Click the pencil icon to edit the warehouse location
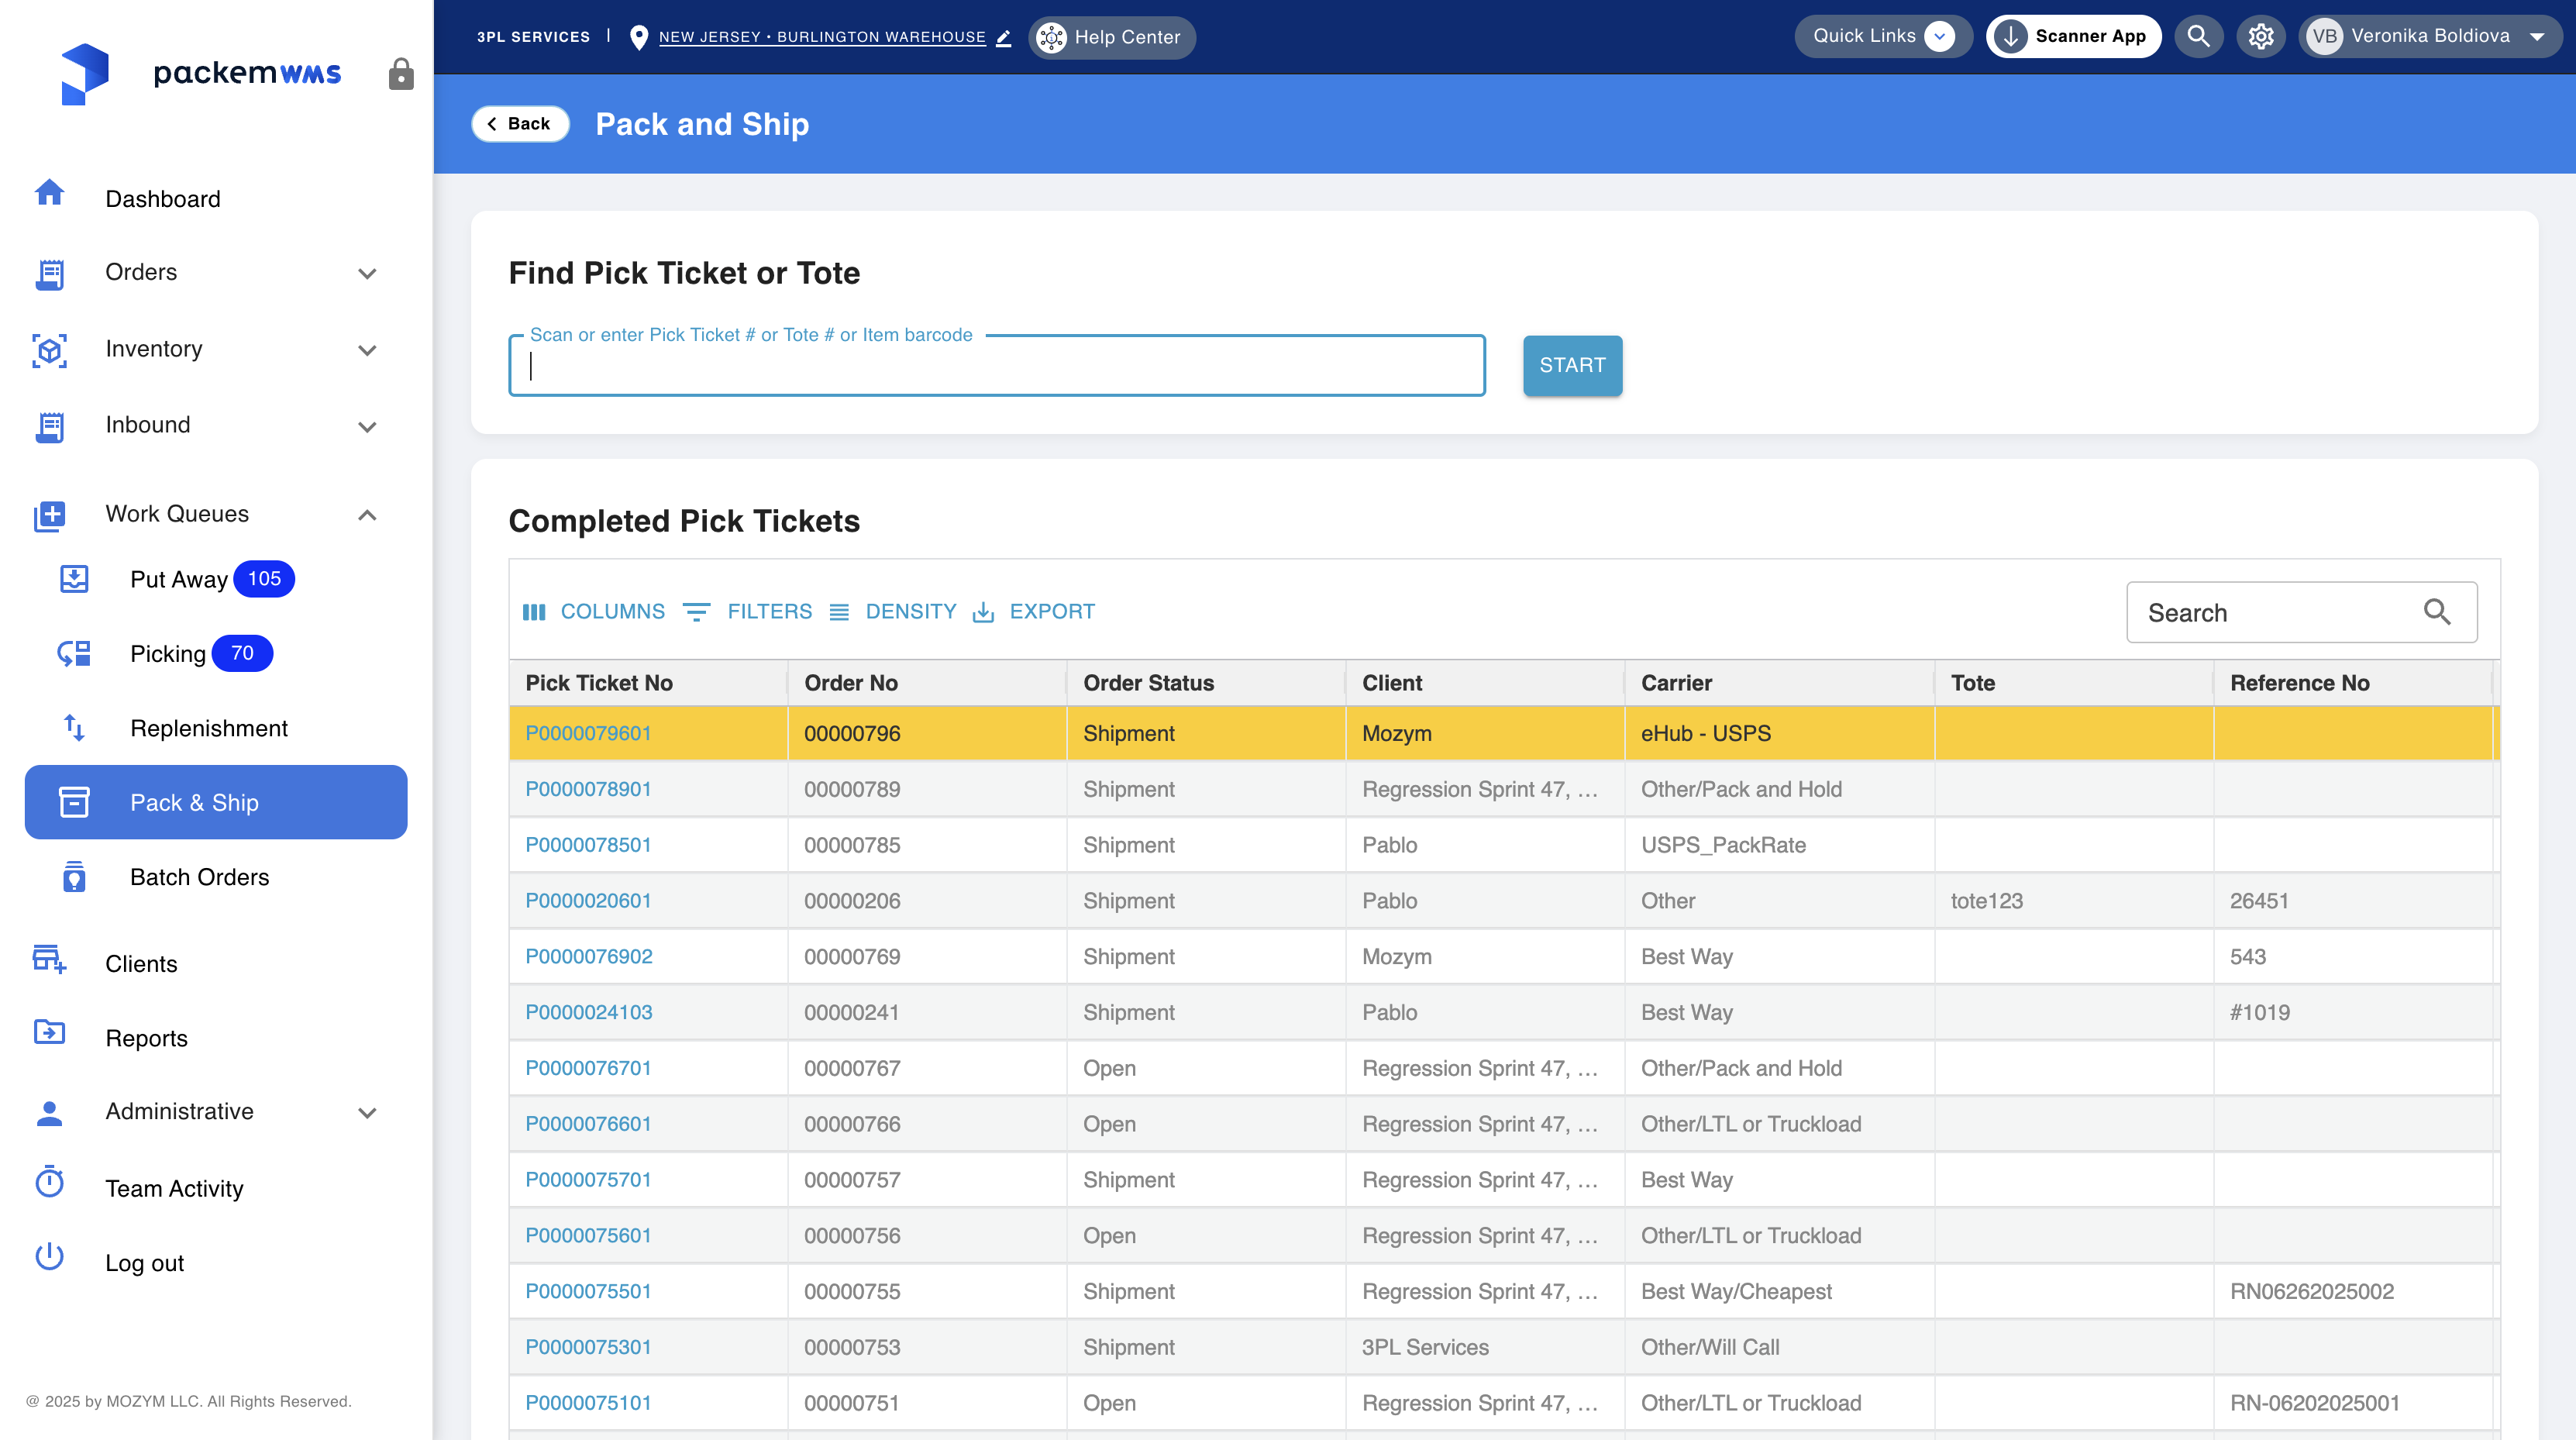This screenshot has width=2576, height=1440. pos(1004,38)
